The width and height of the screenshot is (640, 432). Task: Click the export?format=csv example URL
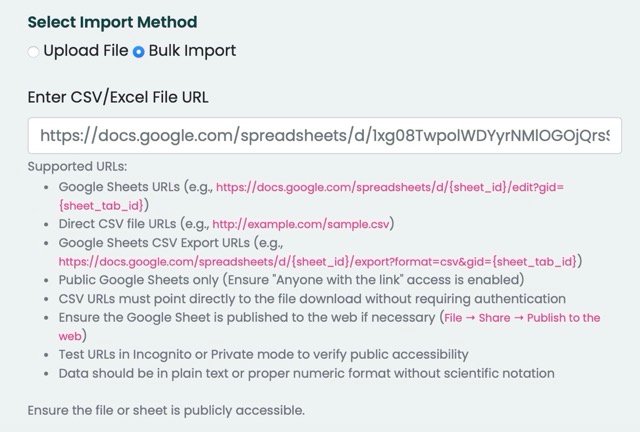320,261
